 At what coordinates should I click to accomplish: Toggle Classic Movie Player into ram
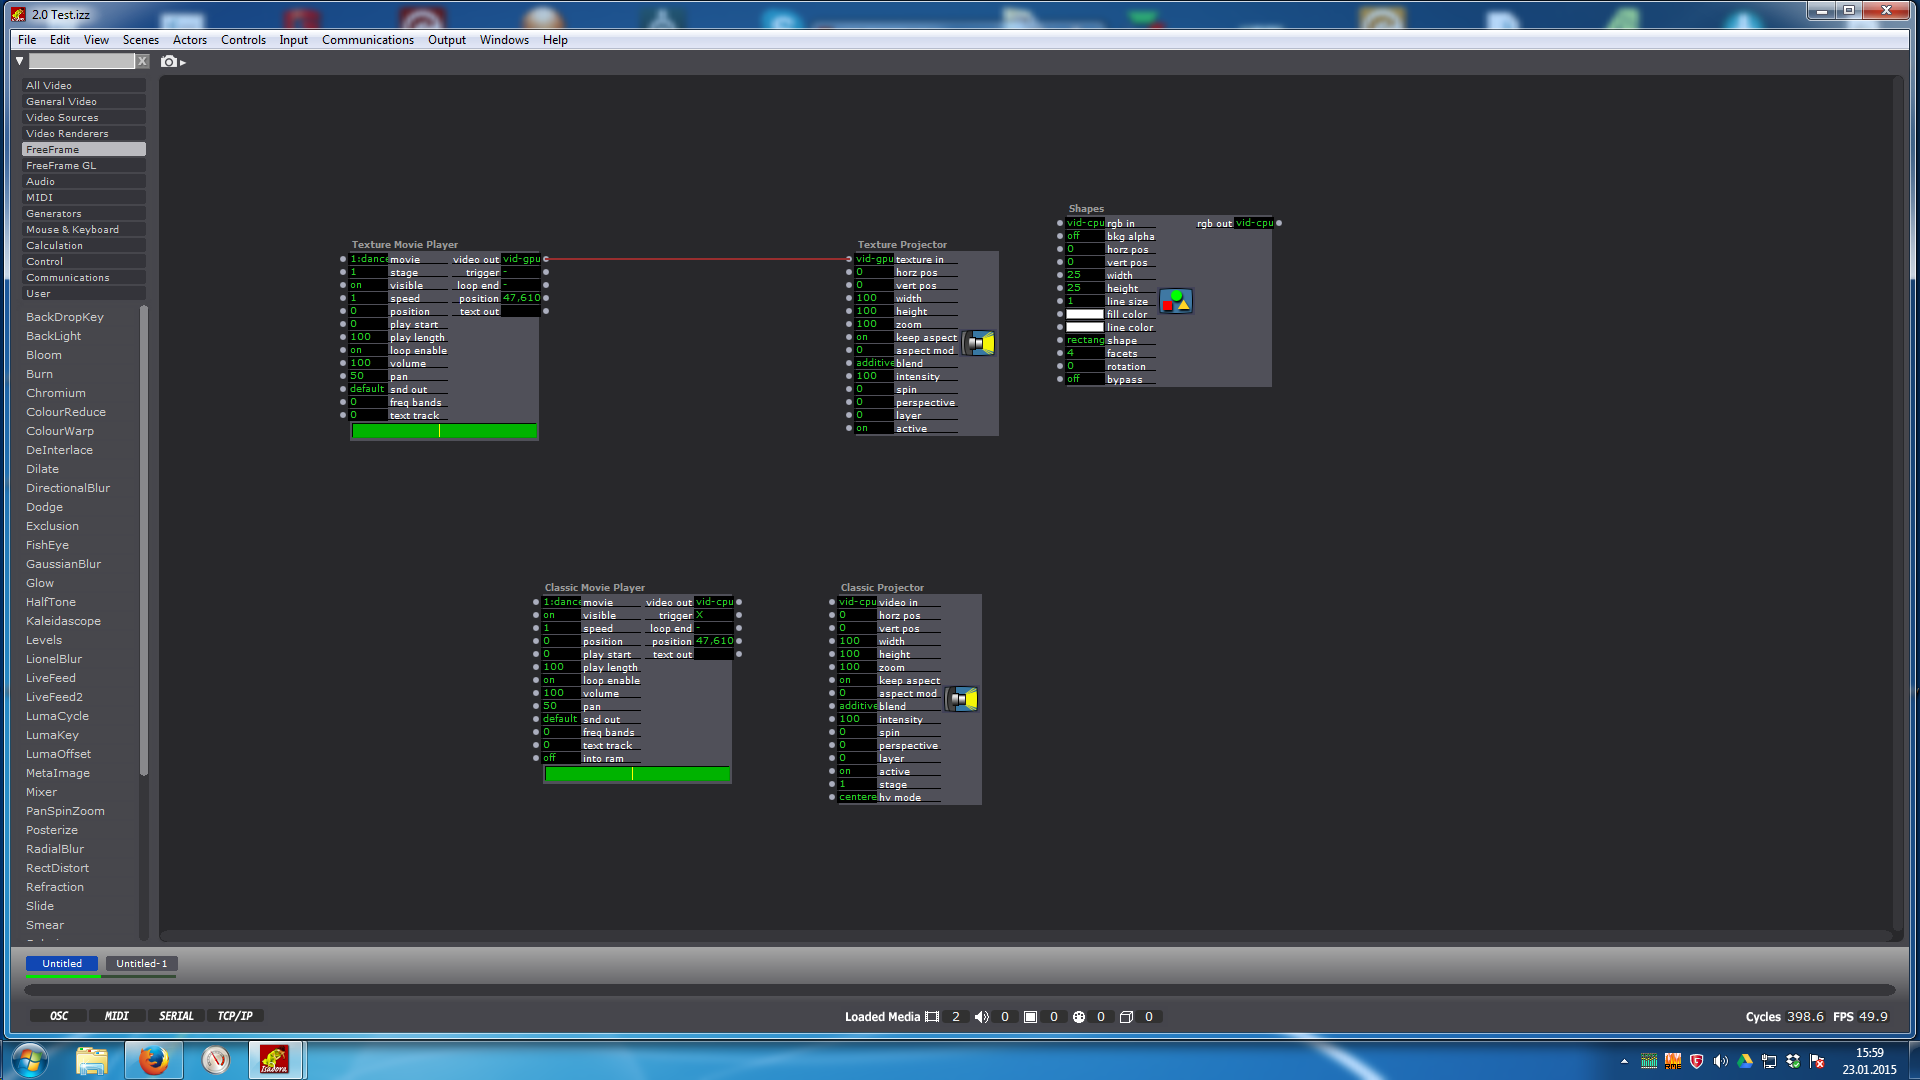561,758
